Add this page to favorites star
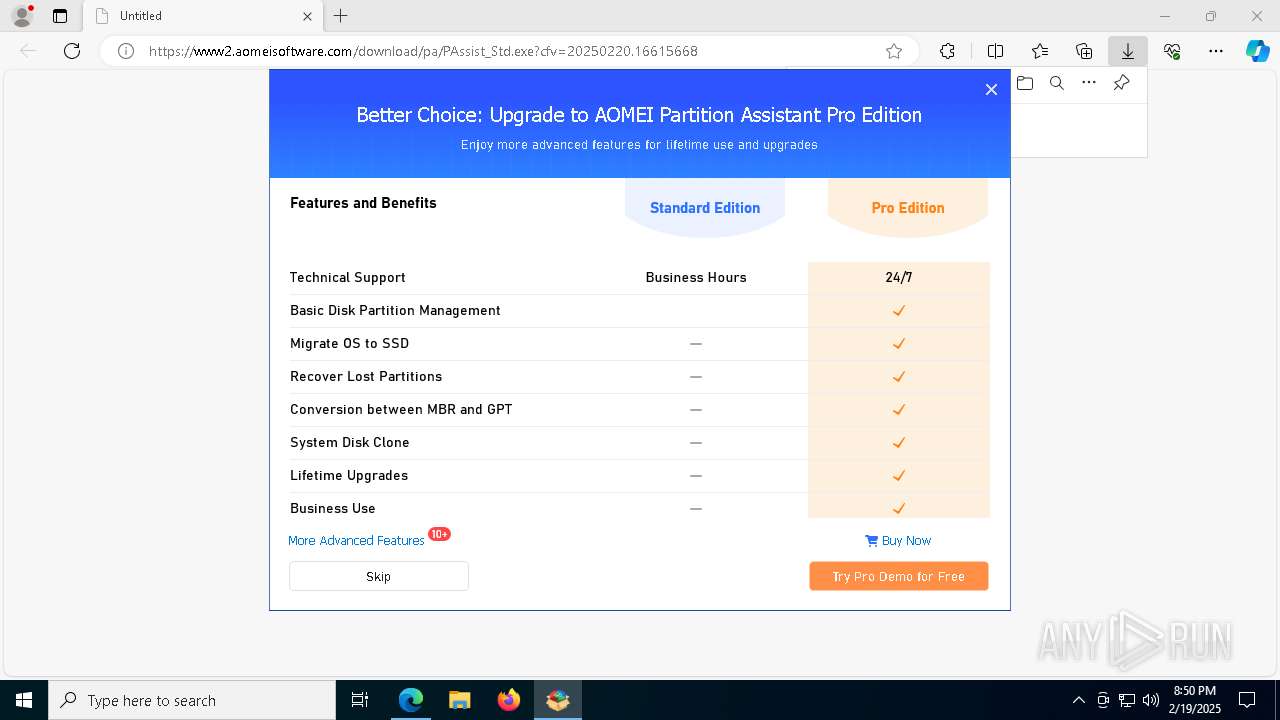This screenshot has width=1280, height=720. (x=894, y=51)
